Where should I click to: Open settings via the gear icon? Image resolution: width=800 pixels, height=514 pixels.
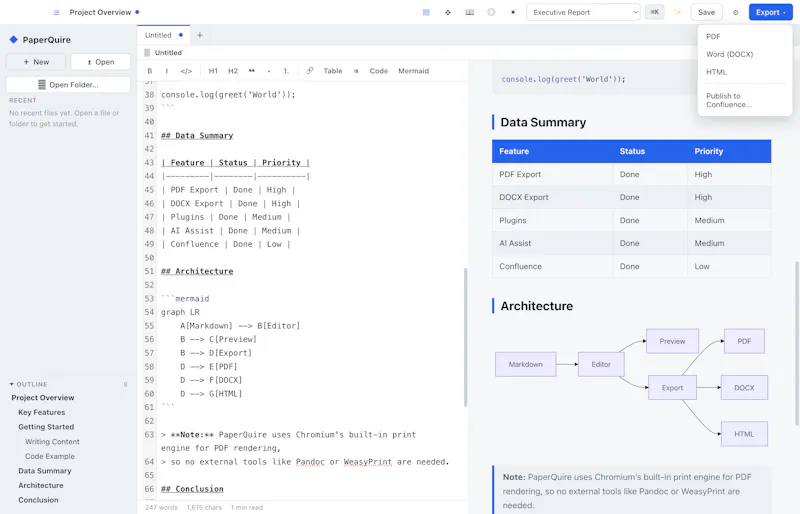(x=735, y=12)
